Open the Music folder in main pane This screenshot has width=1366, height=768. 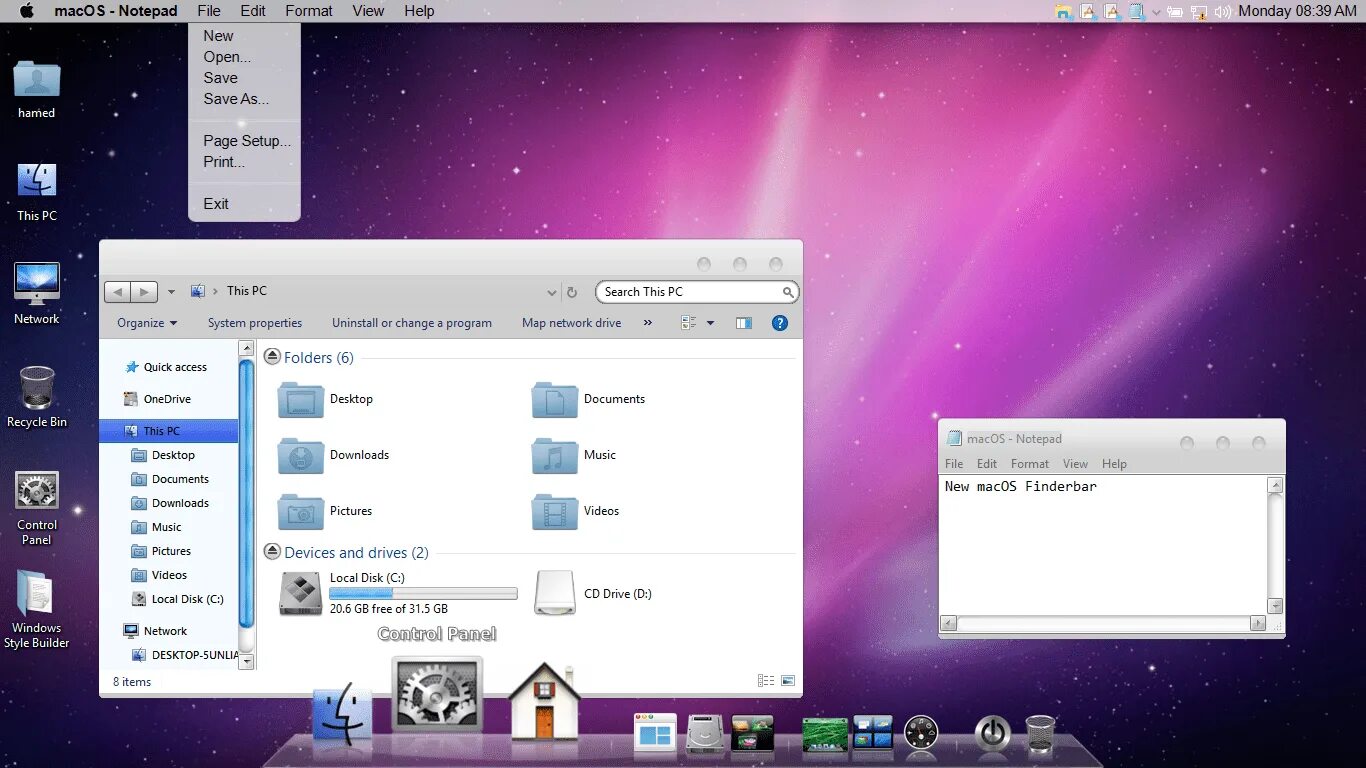click(575, 456)
